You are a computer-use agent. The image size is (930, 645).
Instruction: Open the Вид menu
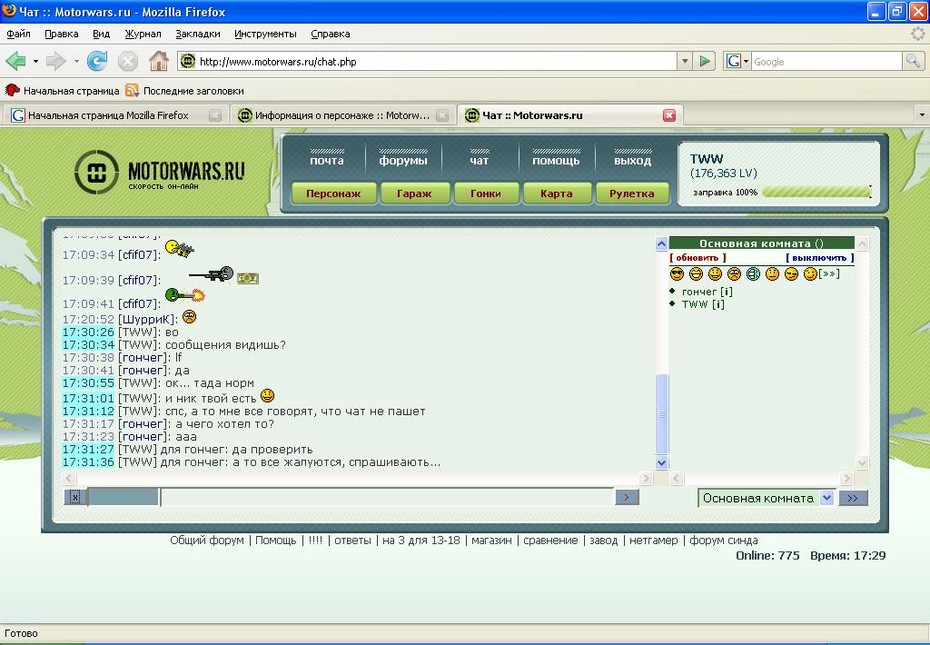(101, 34)
